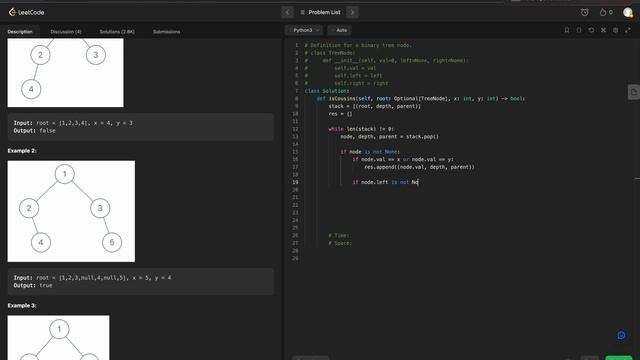Click the Example 1 tree diagram image
Image resolution: width=640 pixels, height=360 pixels.
coord(65,73)
